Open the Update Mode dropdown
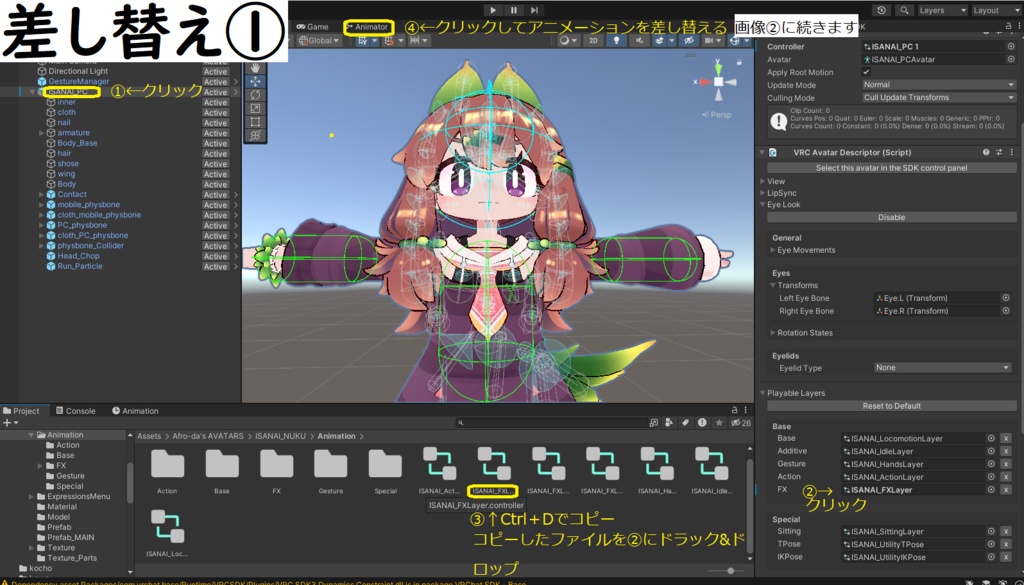This screenshot has height=585, width=1024. tap(940, 85)
